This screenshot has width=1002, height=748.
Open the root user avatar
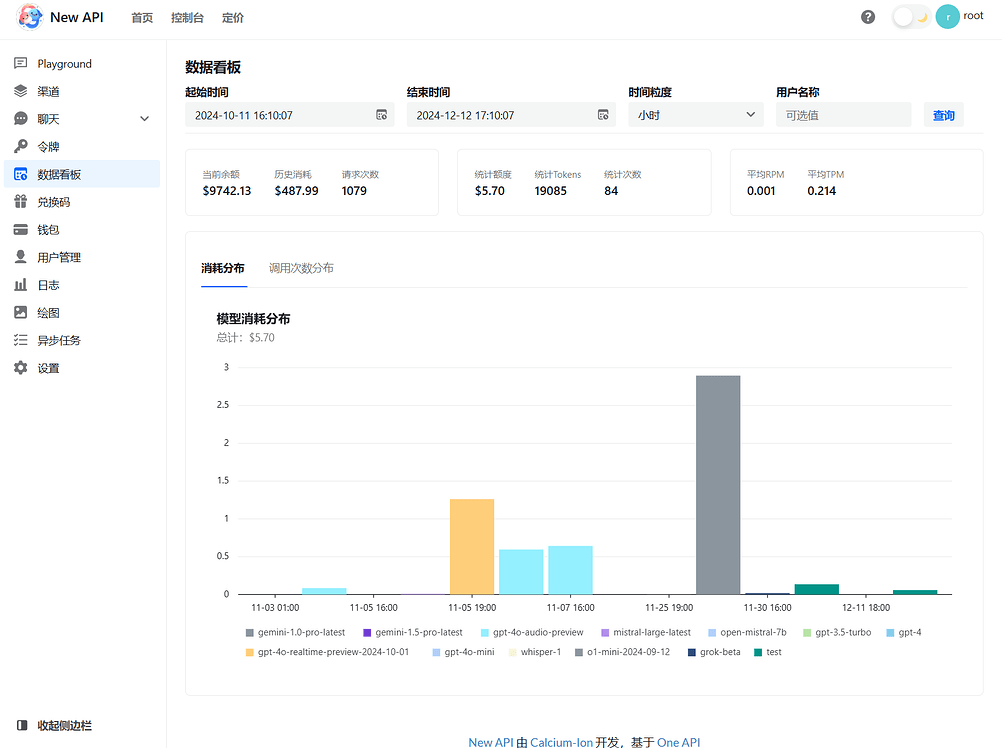point(948,17)
